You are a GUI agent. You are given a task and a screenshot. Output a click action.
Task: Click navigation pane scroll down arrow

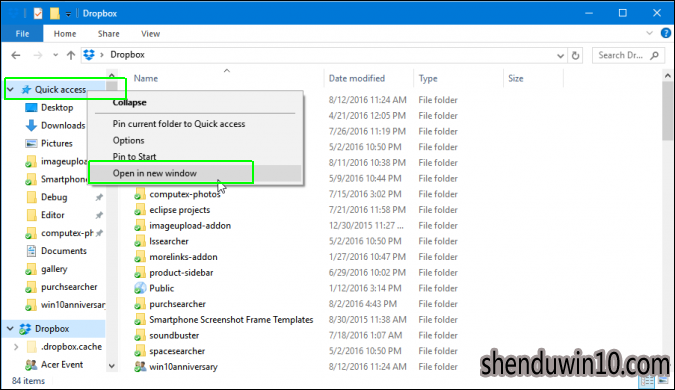click(x=111, y=366)
